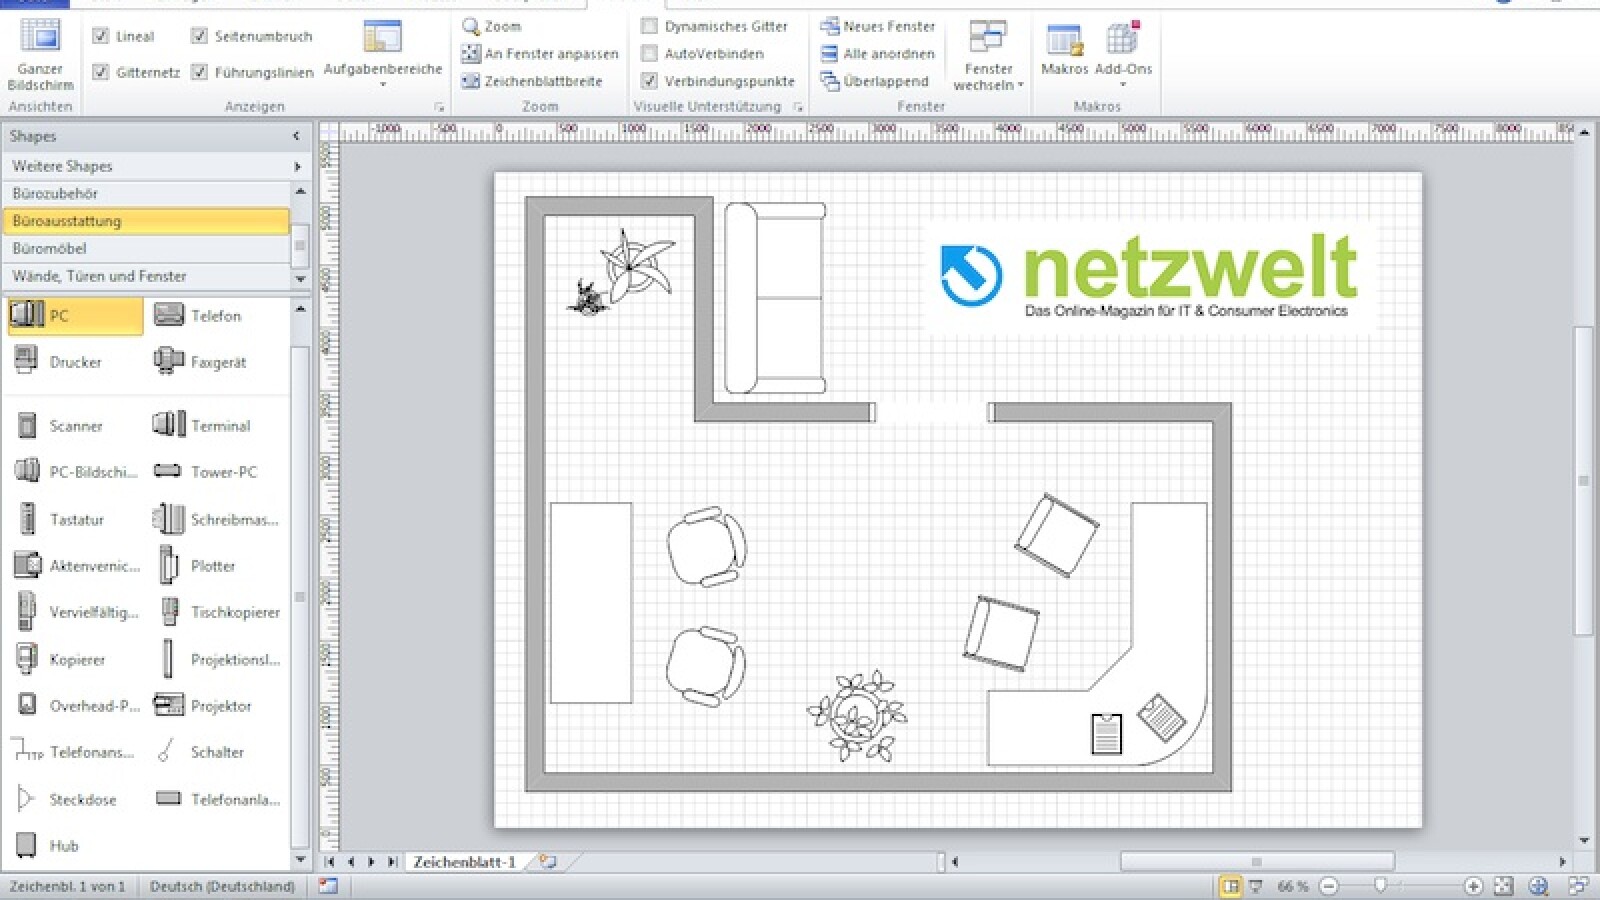Viewport: 1600px width, 900px height.
Task: Open the Makros button
Action: [1064, 50]
